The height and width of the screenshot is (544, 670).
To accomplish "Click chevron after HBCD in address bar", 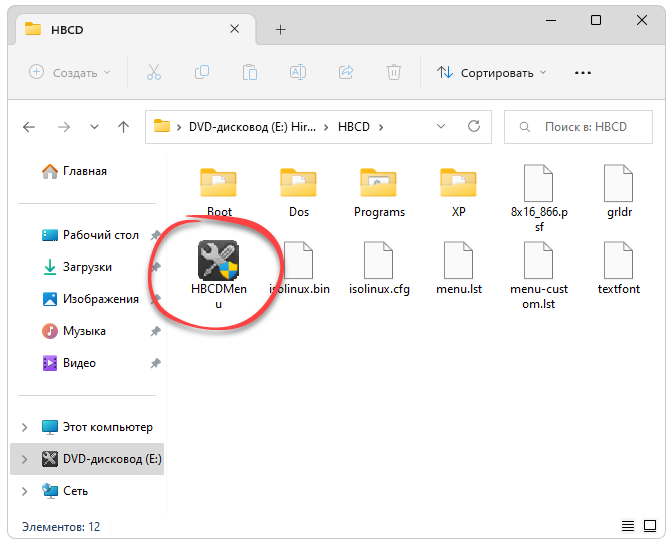I will pyautogui.click(x=381, y=127).
